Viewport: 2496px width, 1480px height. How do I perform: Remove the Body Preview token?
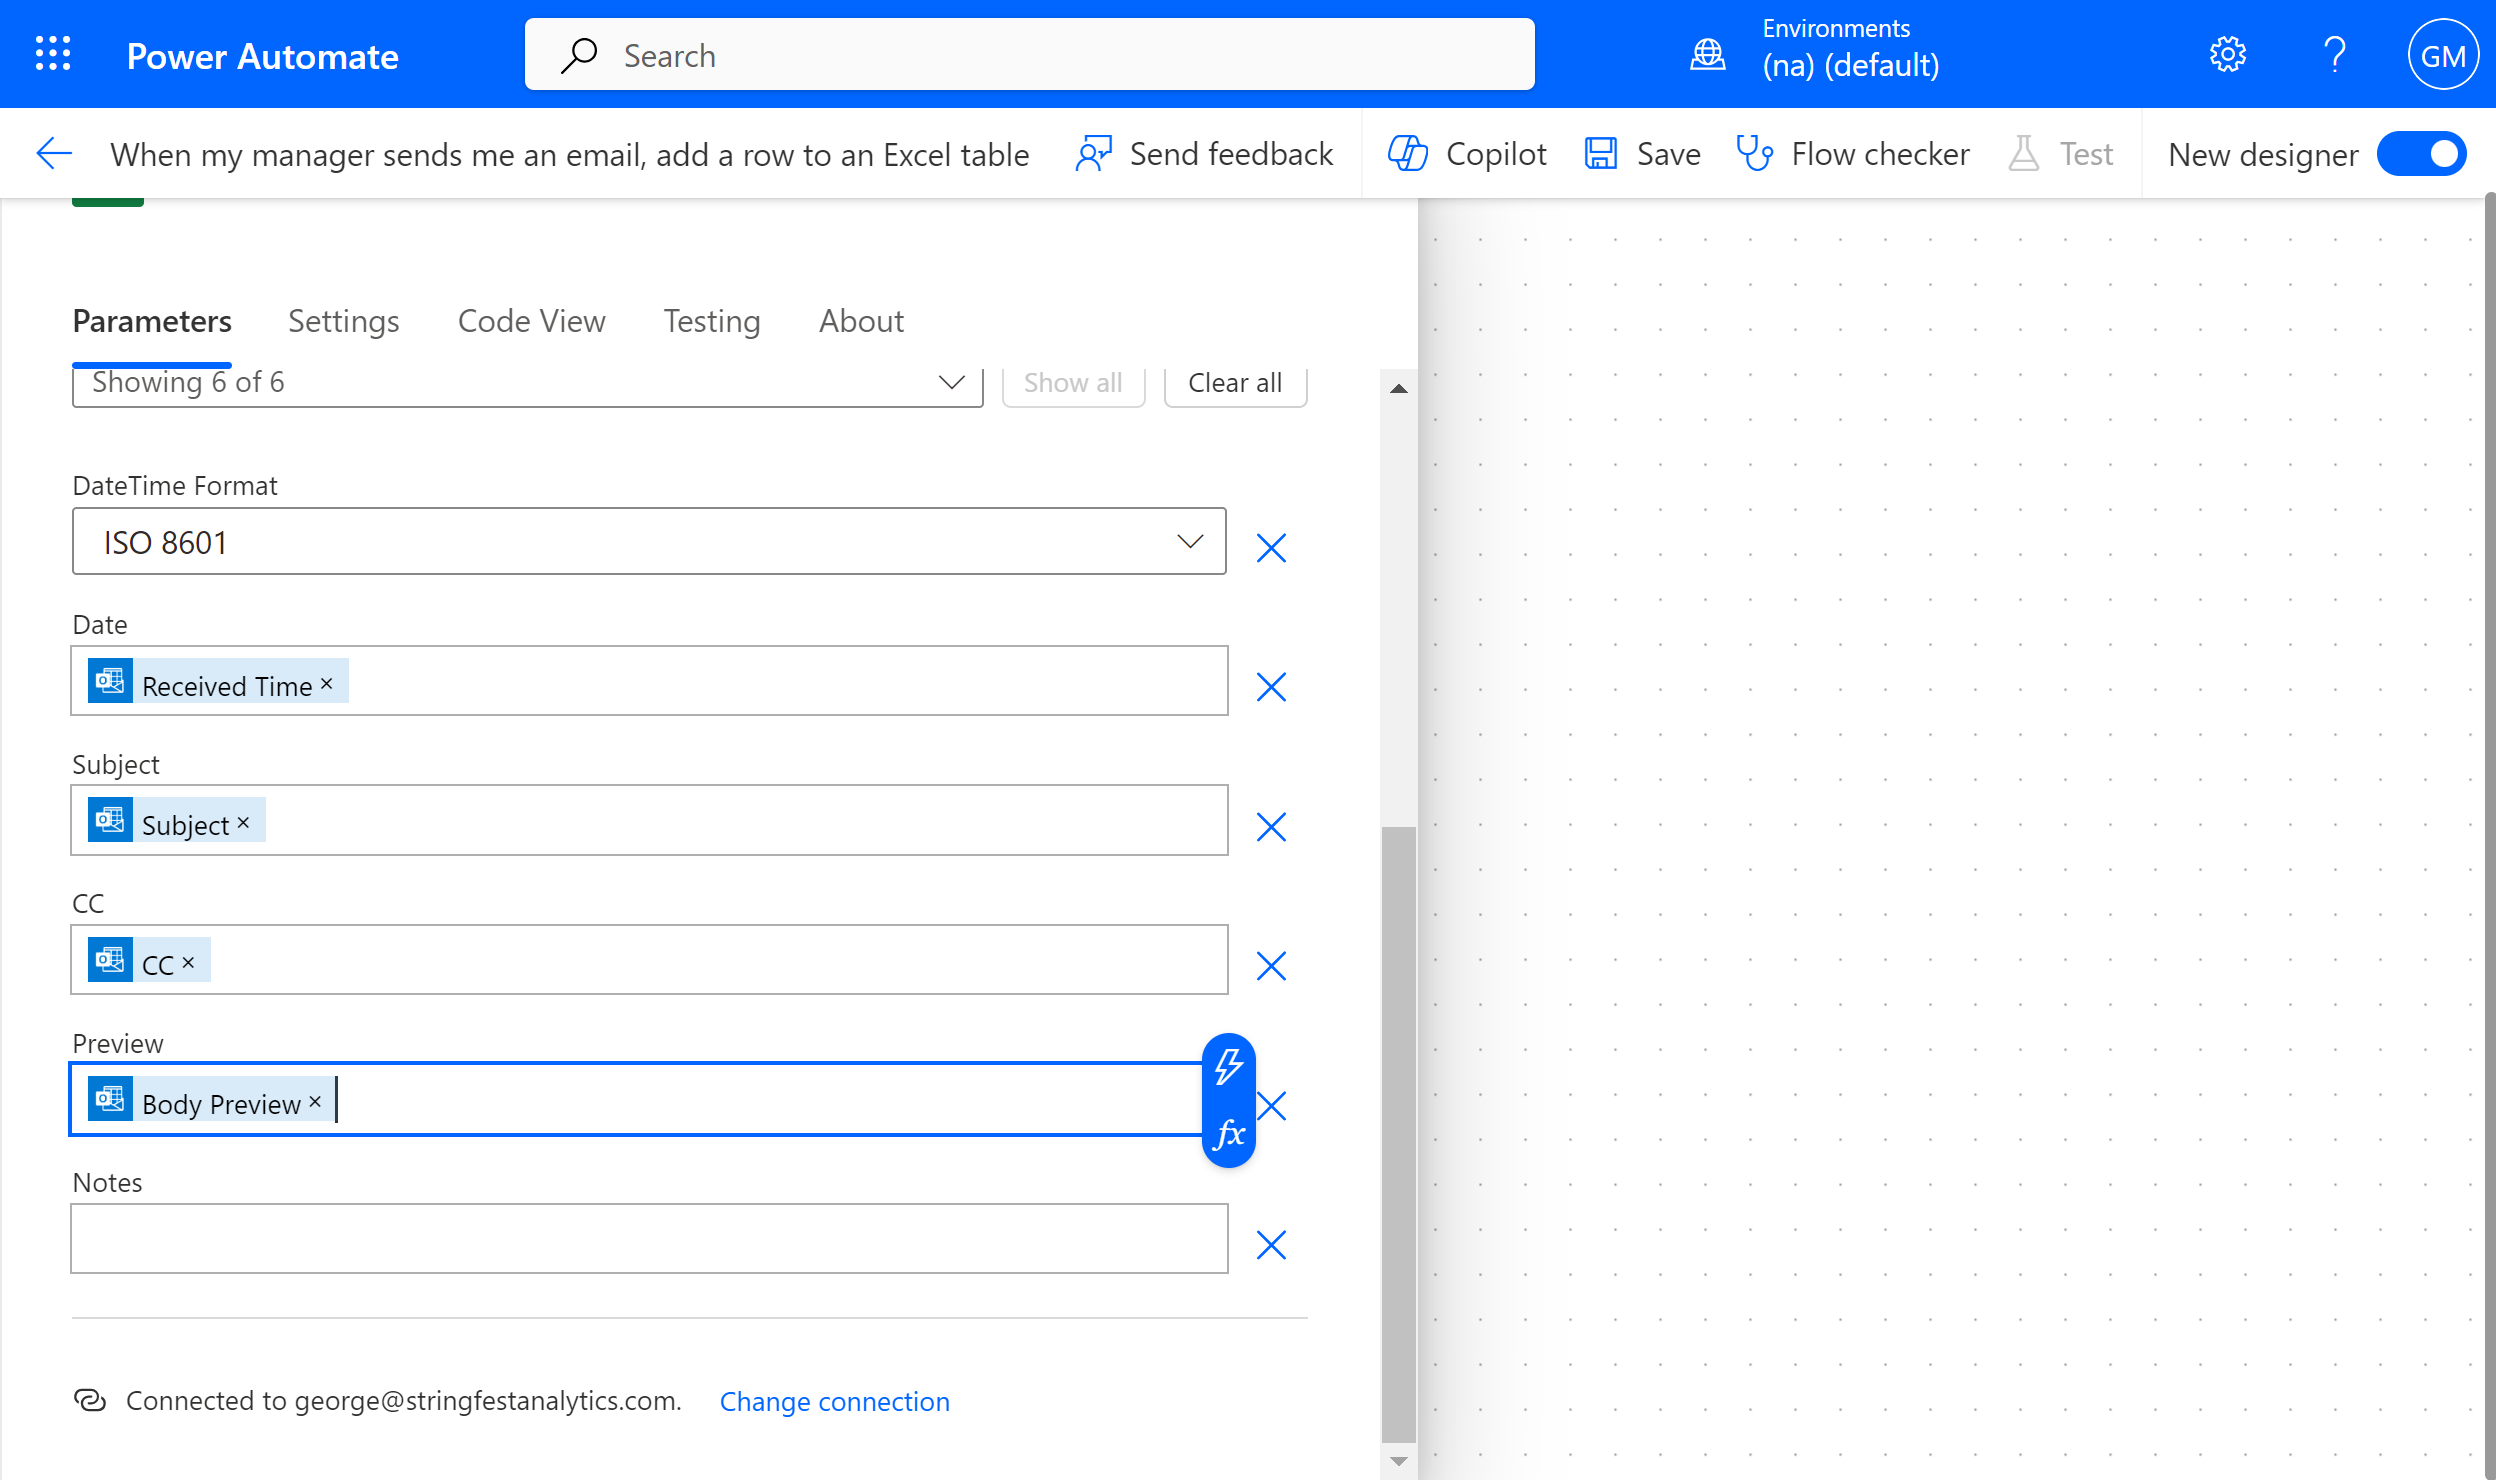click(x=315, y=1102)
